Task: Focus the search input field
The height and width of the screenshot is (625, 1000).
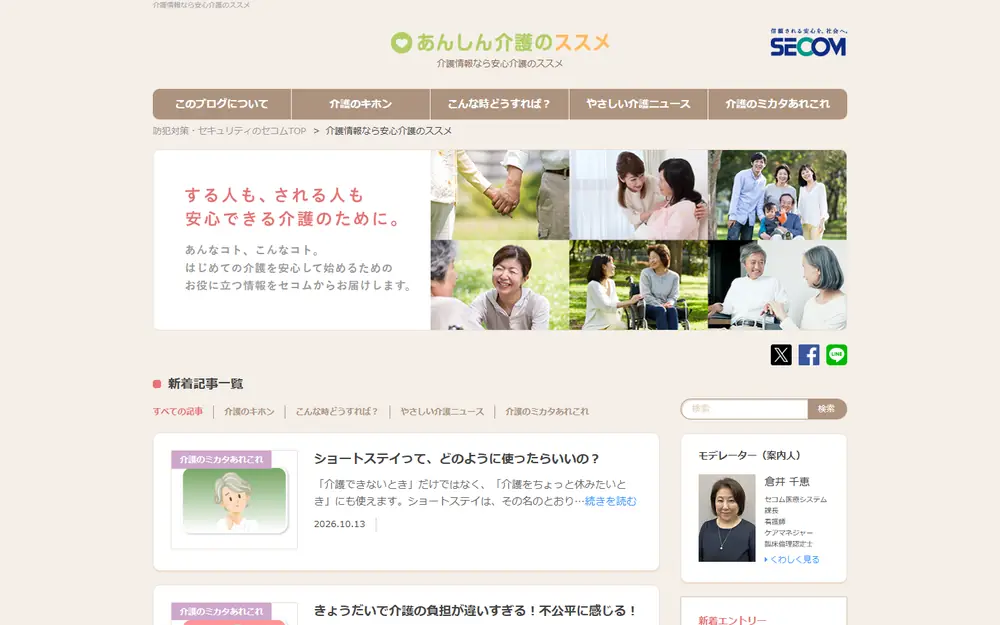Action: (x=744, y=409)
